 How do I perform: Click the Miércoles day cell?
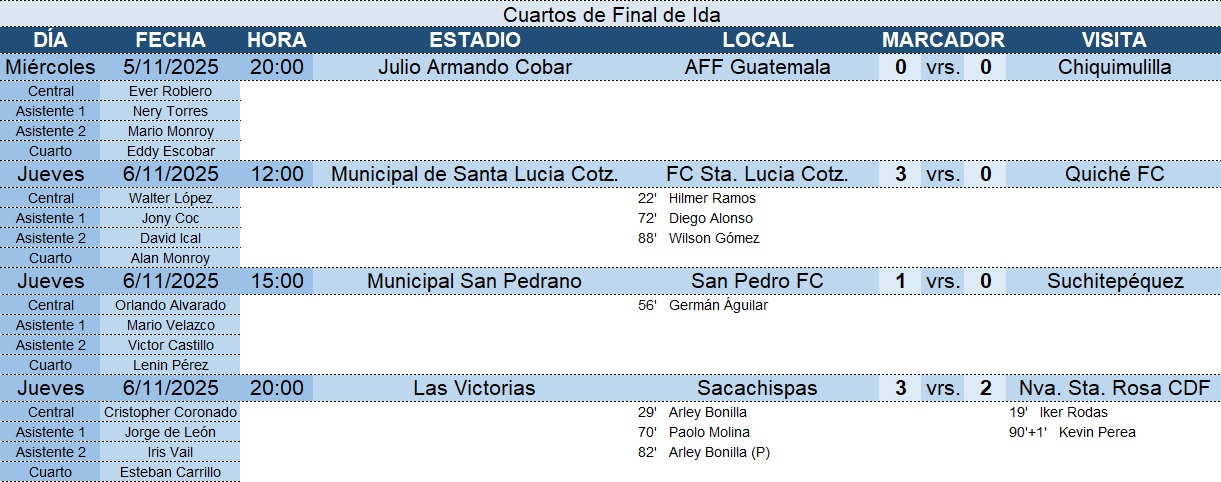click(51, 67)
